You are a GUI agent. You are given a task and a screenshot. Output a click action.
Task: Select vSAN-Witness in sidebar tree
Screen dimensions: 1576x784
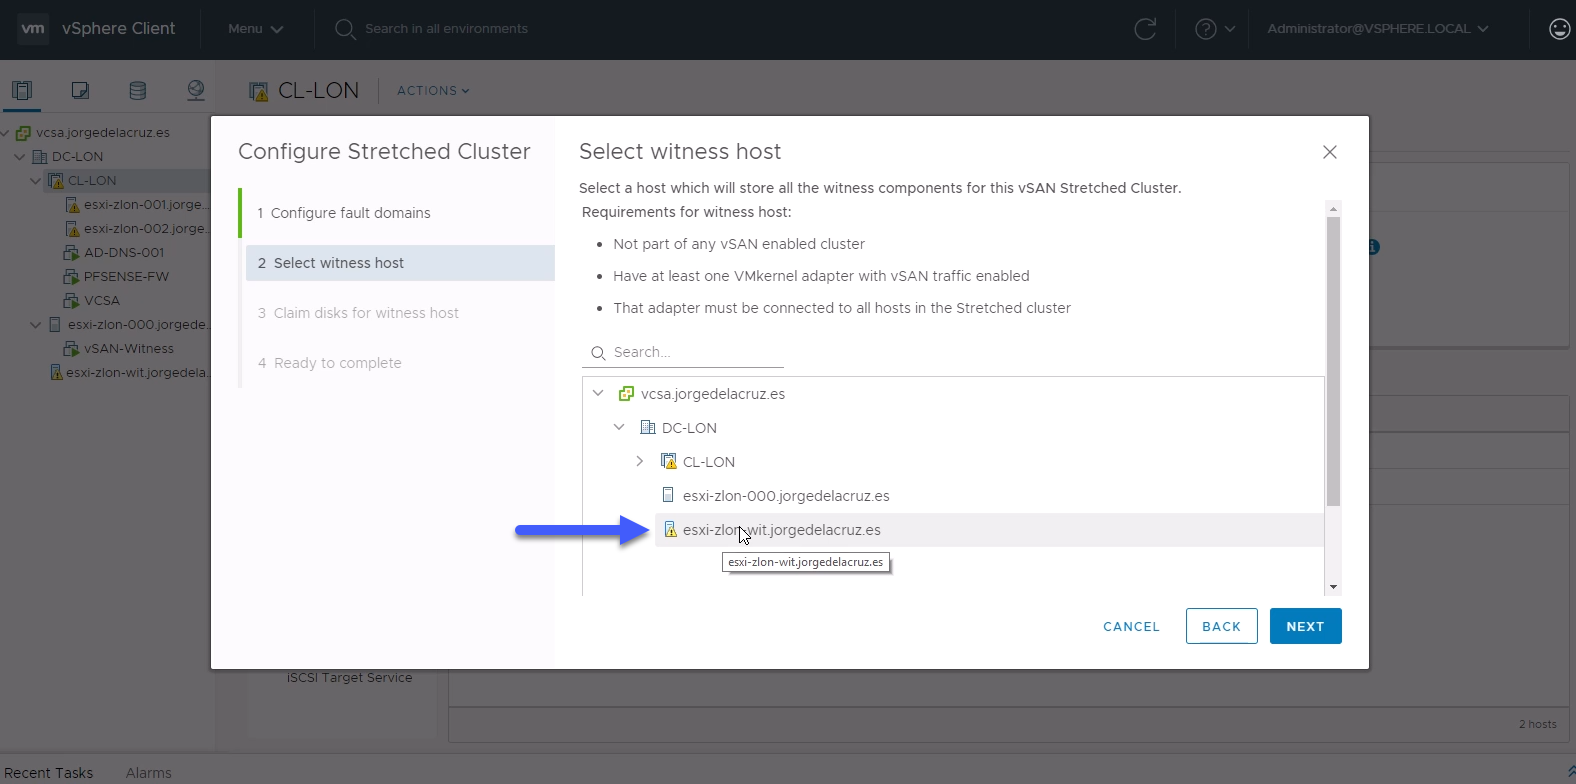129,348
